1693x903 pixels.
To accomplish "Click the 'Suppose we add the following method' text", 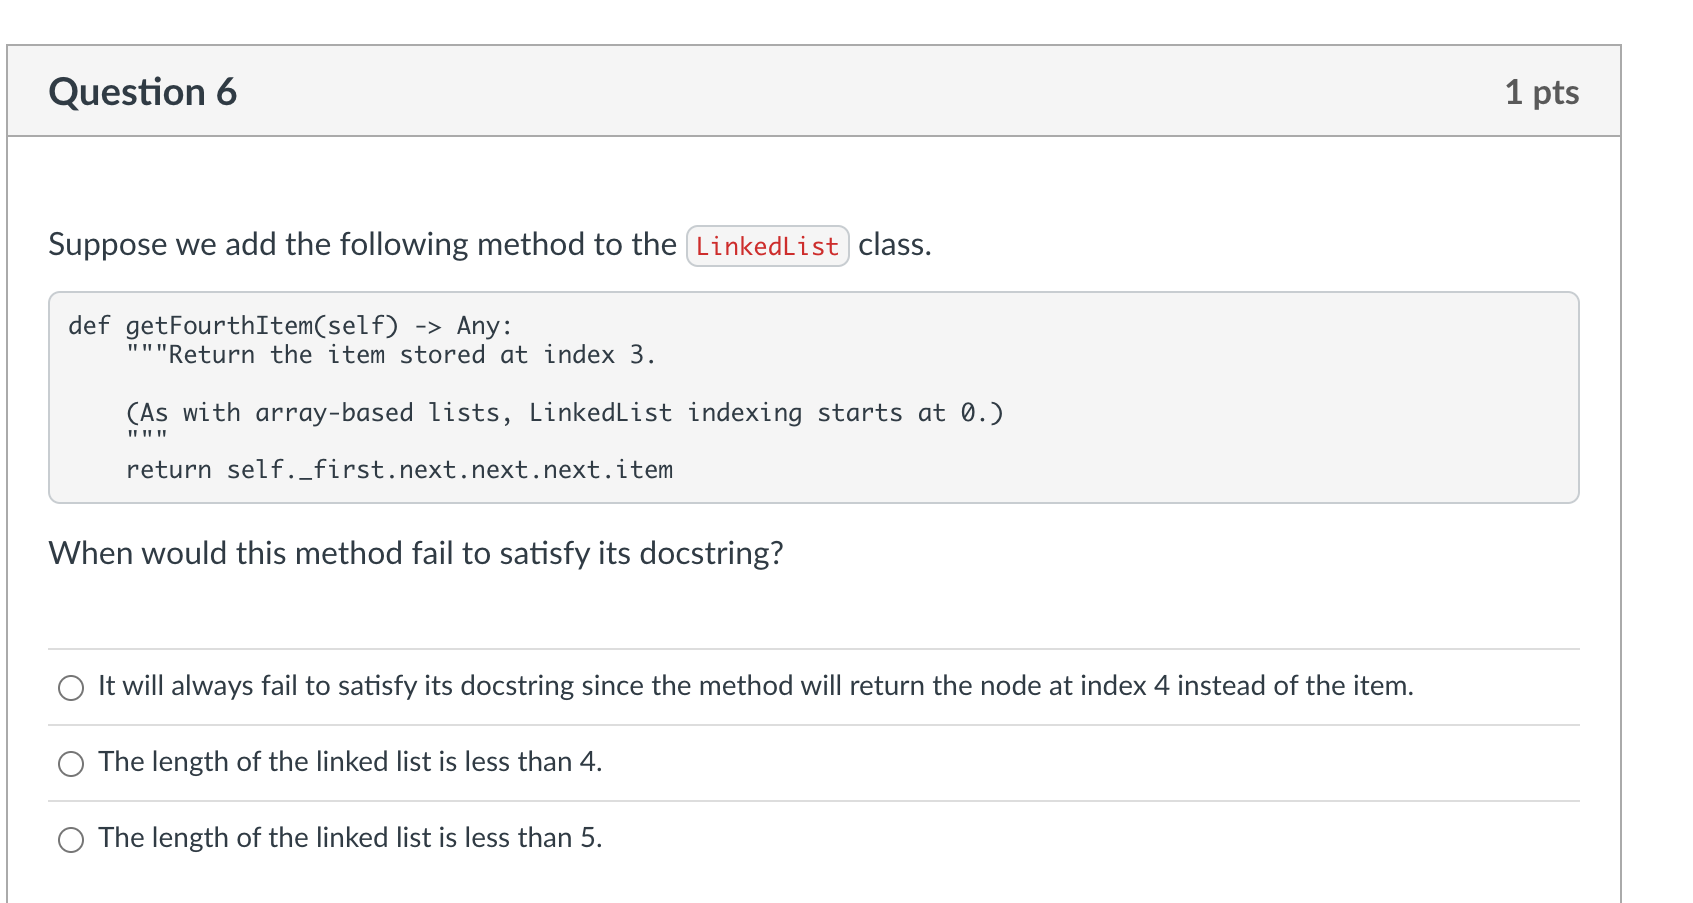I will pos(362,245).
